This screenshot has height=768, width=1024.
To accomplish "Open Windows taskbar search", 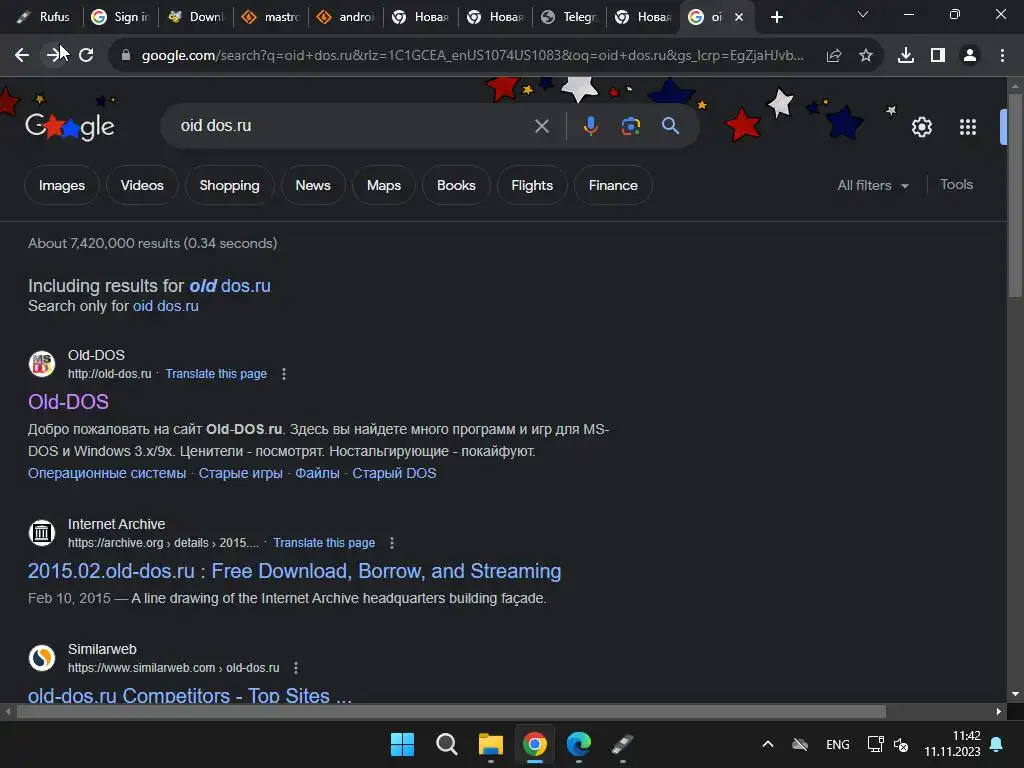I will pos(447,744).
